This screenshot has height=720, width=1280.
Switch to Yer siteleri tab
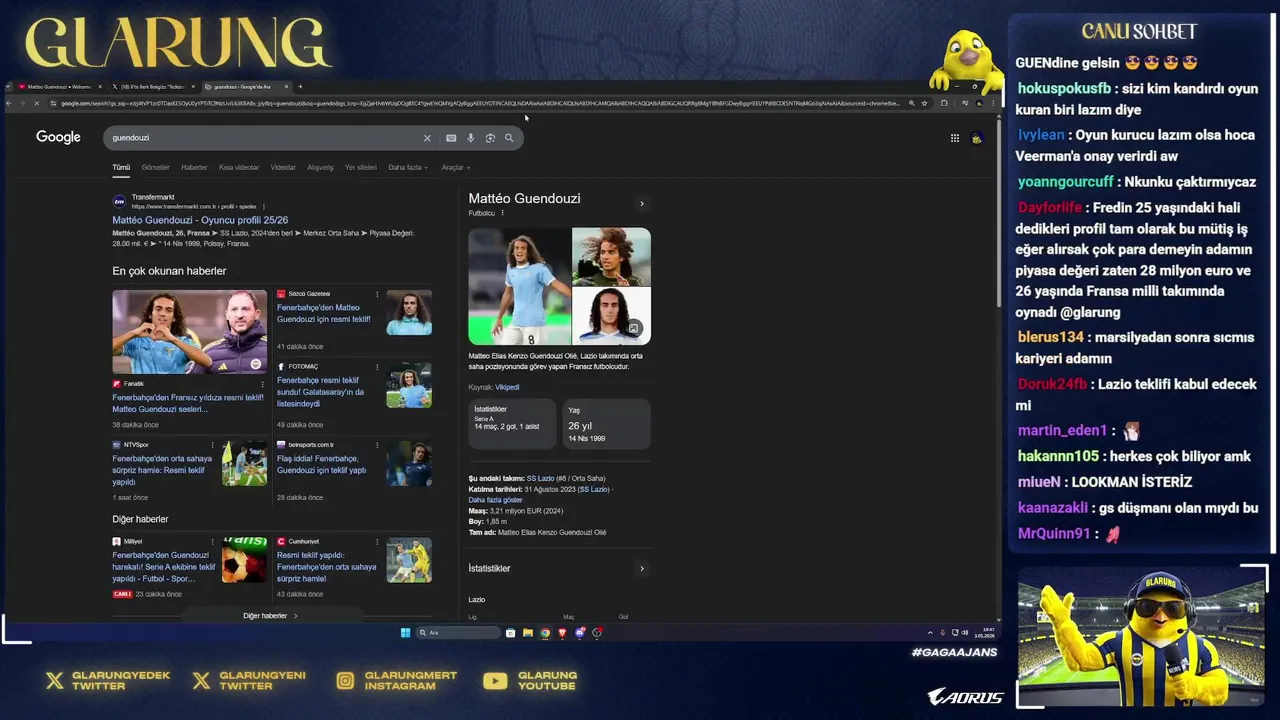(361, 168)
